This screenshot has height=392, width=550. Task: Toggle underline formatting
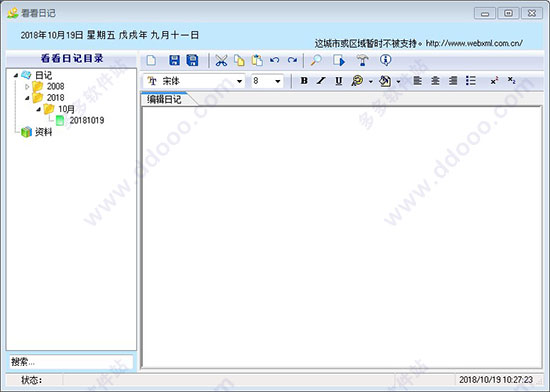[x=338, y=81]
